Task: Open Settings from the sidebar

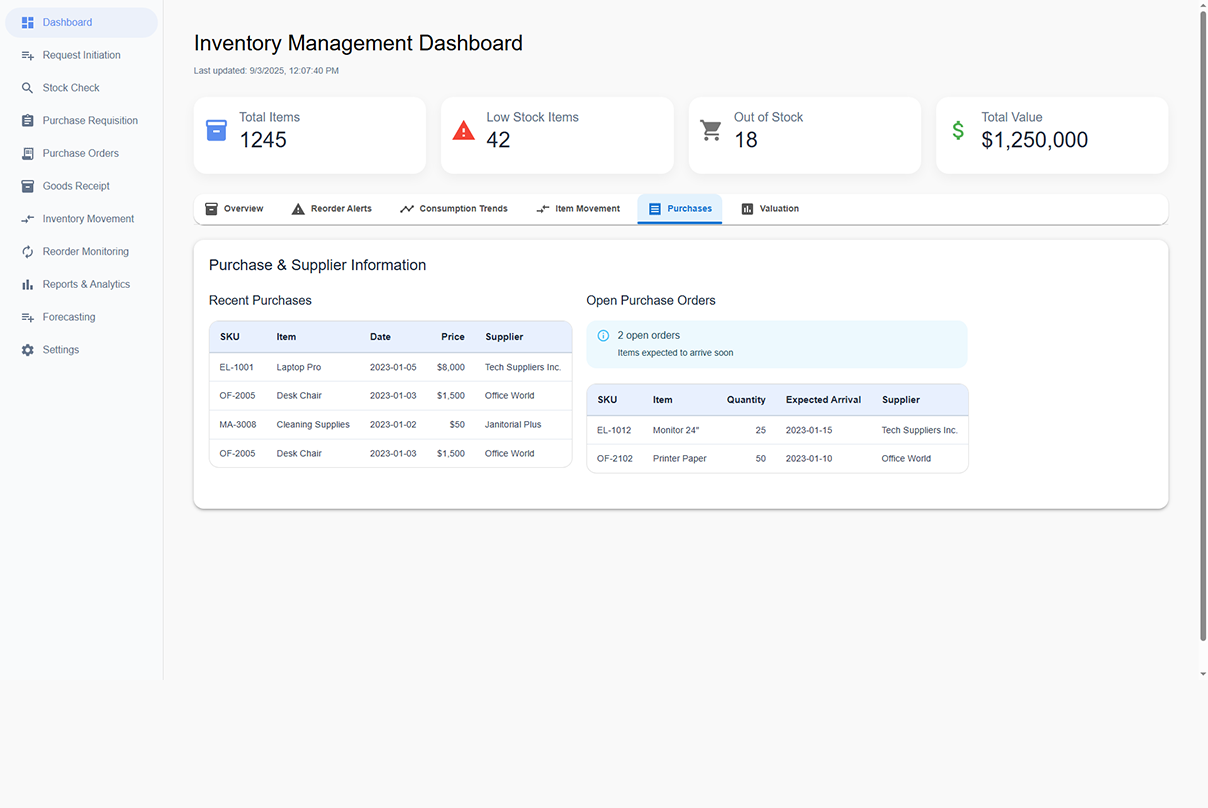Action: click(x=82, y=350)
